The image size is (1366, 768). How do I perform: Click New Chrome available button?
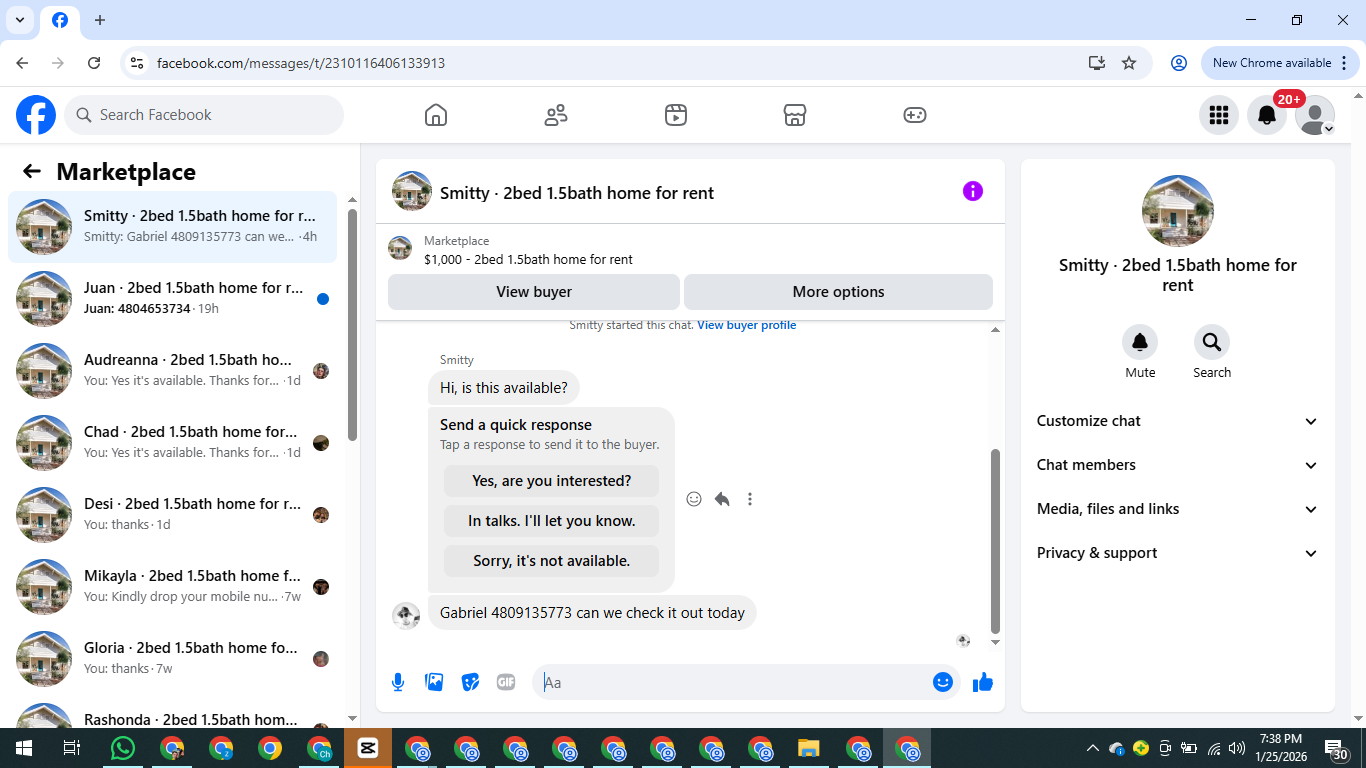1281,63
